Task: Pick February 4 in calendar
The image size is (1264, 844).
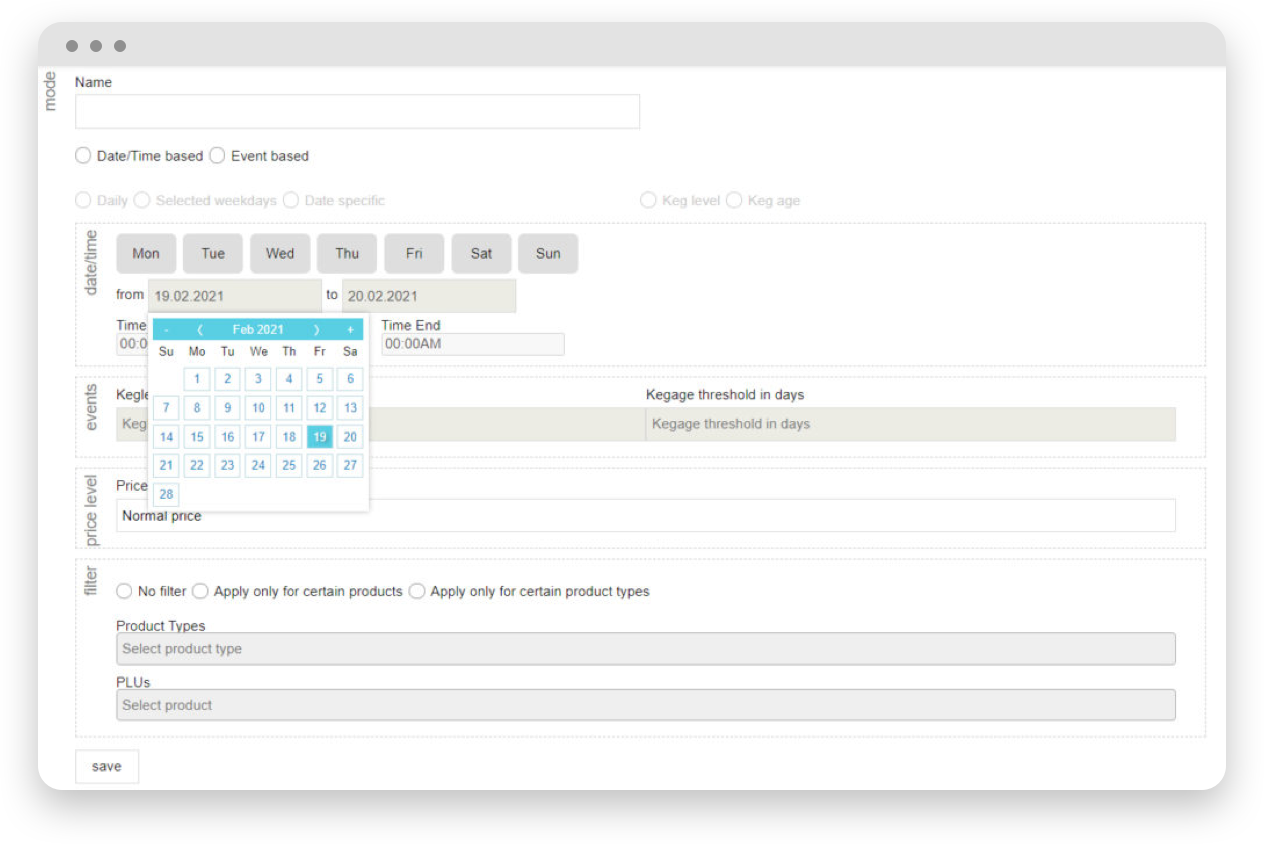Action: 289,379
